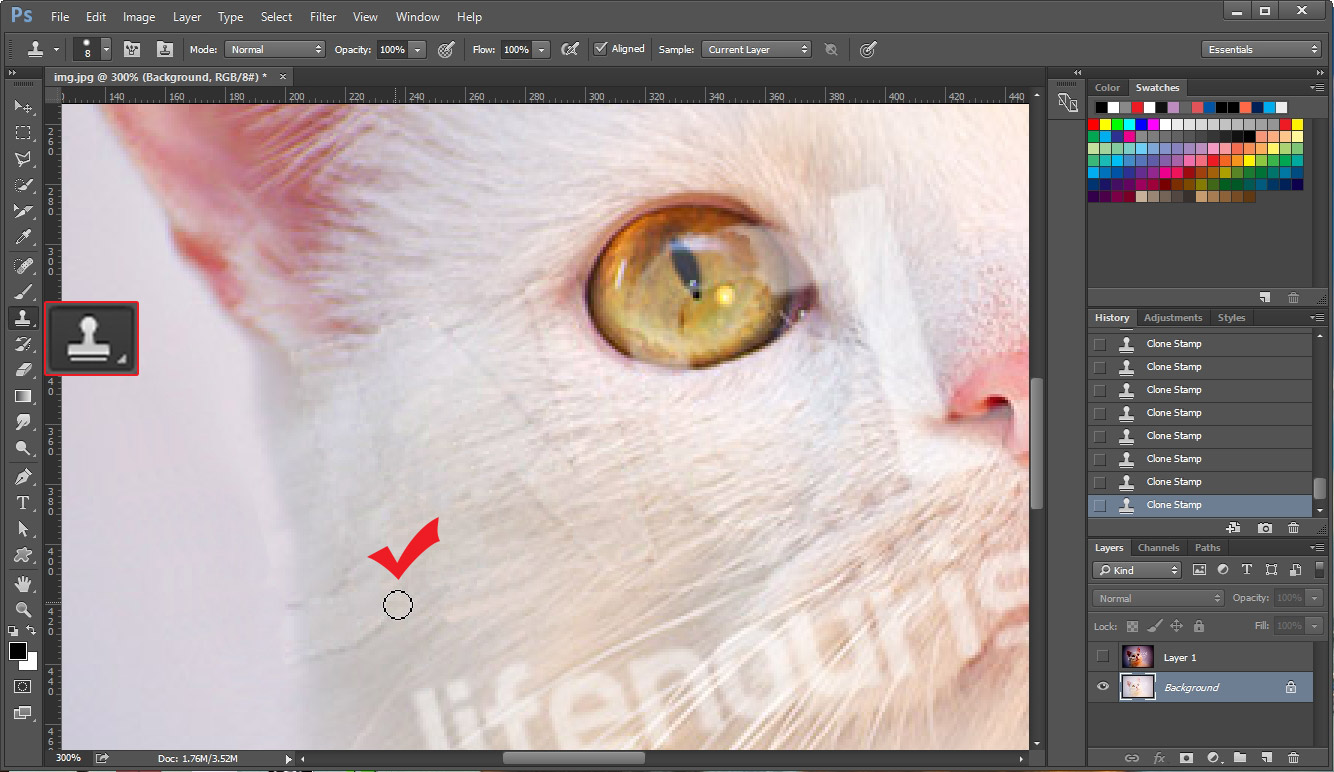Open the Tool Preset picker arrow
Screen dimensions: 1334x772
coord(57,49)
